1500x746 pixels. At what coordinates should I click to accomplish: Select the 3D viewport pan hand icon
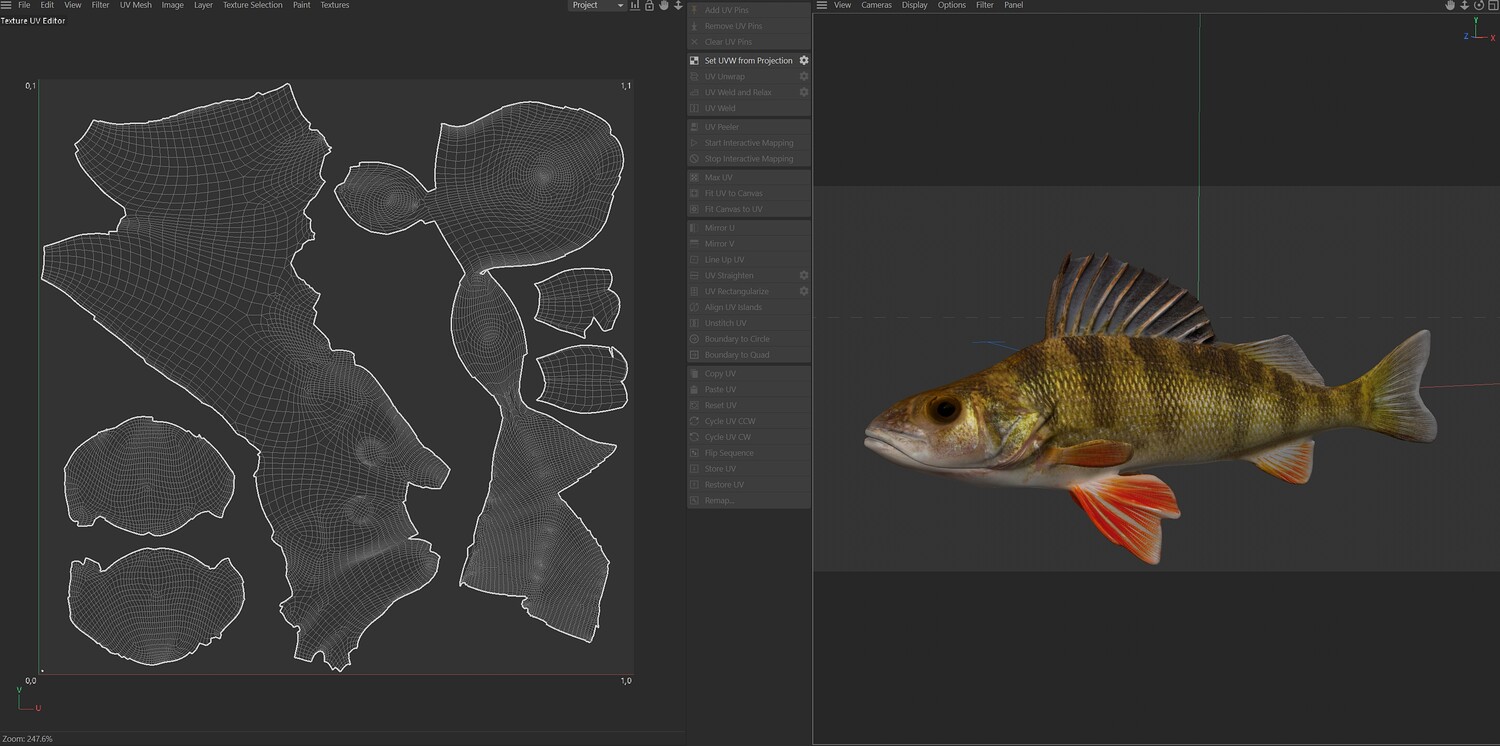click(1450, 5)
